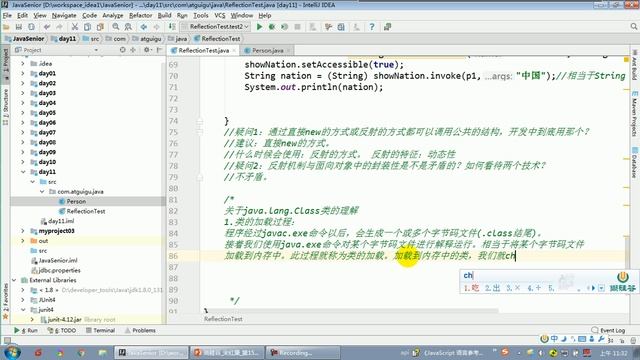Open the ReflectionTest.test2 run configuration dropdown
The width and height of the screenshot is (640, 360).
click(x=216, y=27)
